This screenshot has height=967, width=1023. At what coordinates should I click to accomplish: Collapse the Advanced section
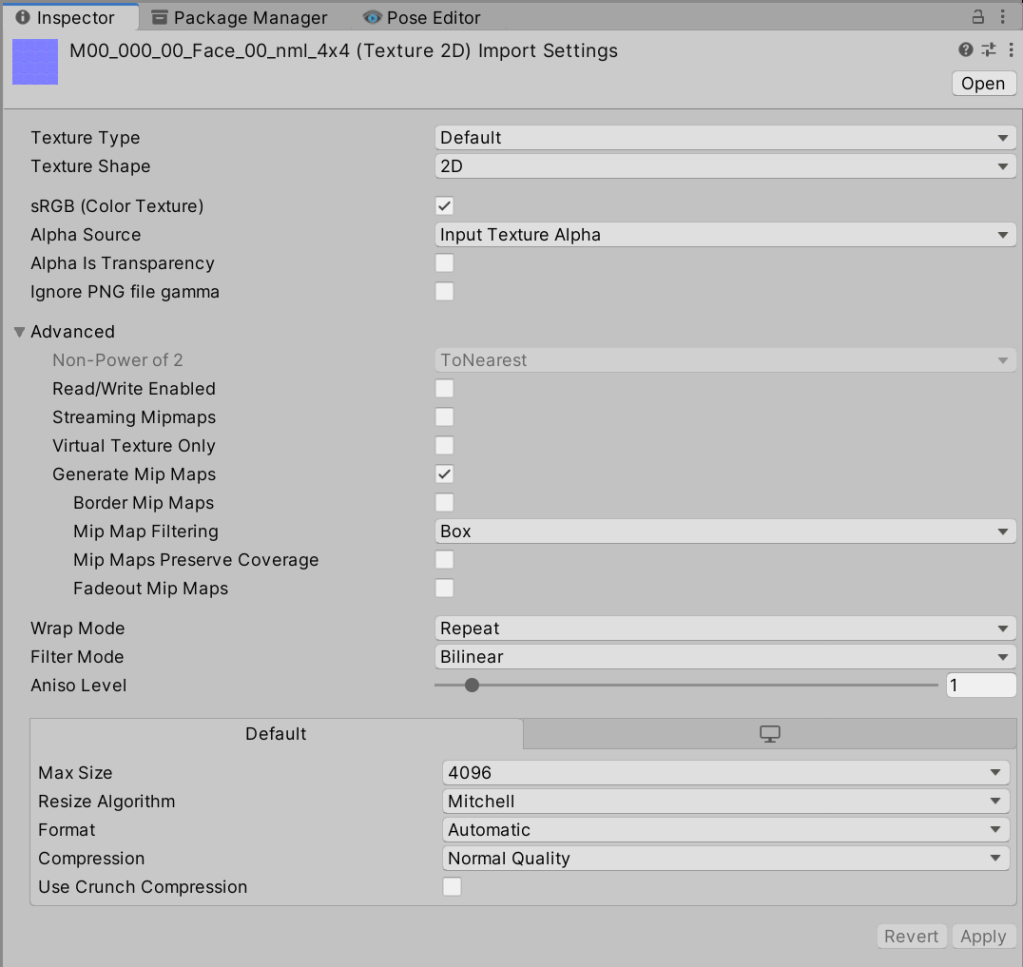click(20, 332)
